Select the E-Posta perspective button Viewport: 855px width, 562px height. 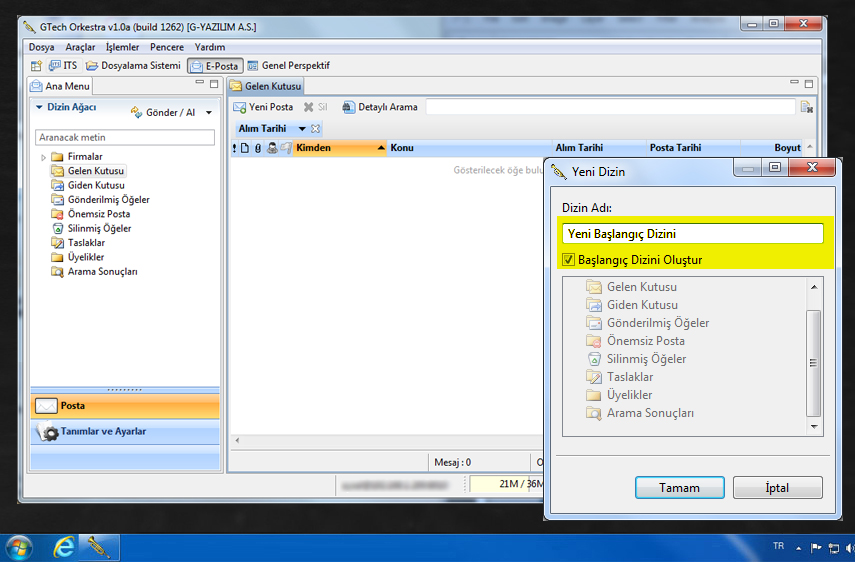(215, 66)
